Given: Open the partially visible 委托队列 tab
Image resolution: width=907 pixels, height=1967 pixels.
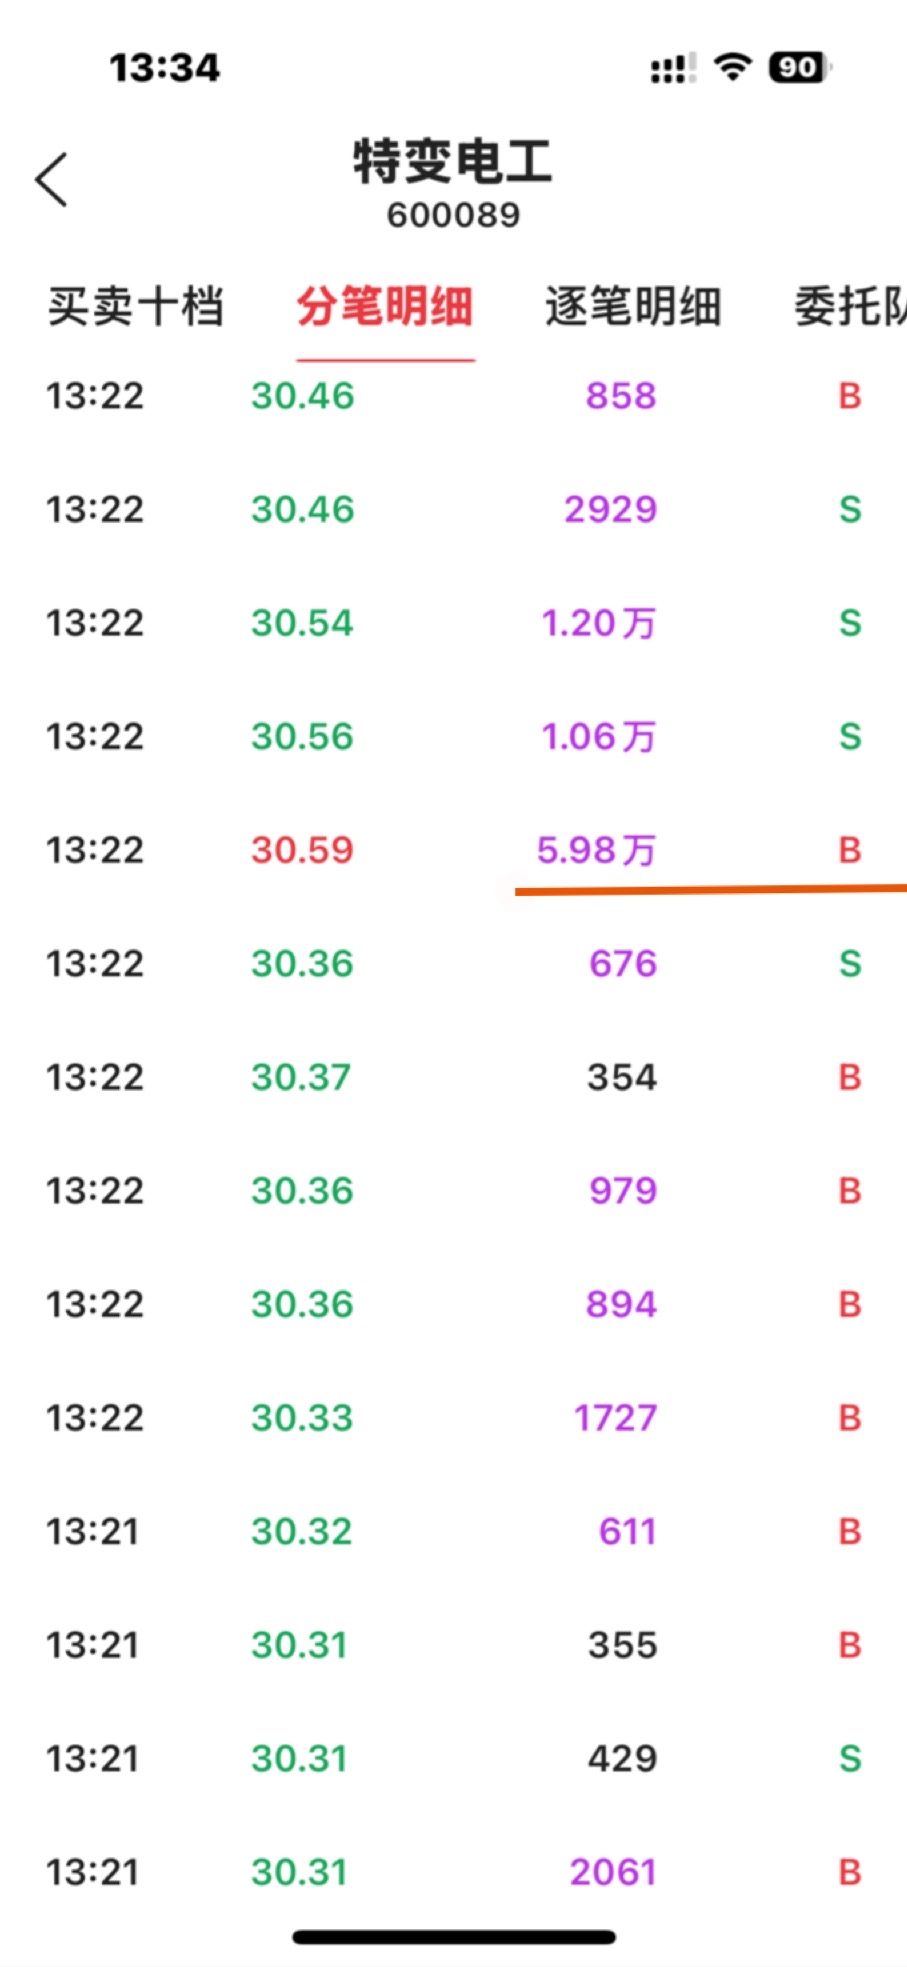Looking at the screenshot, I should [x=849, y=306].
